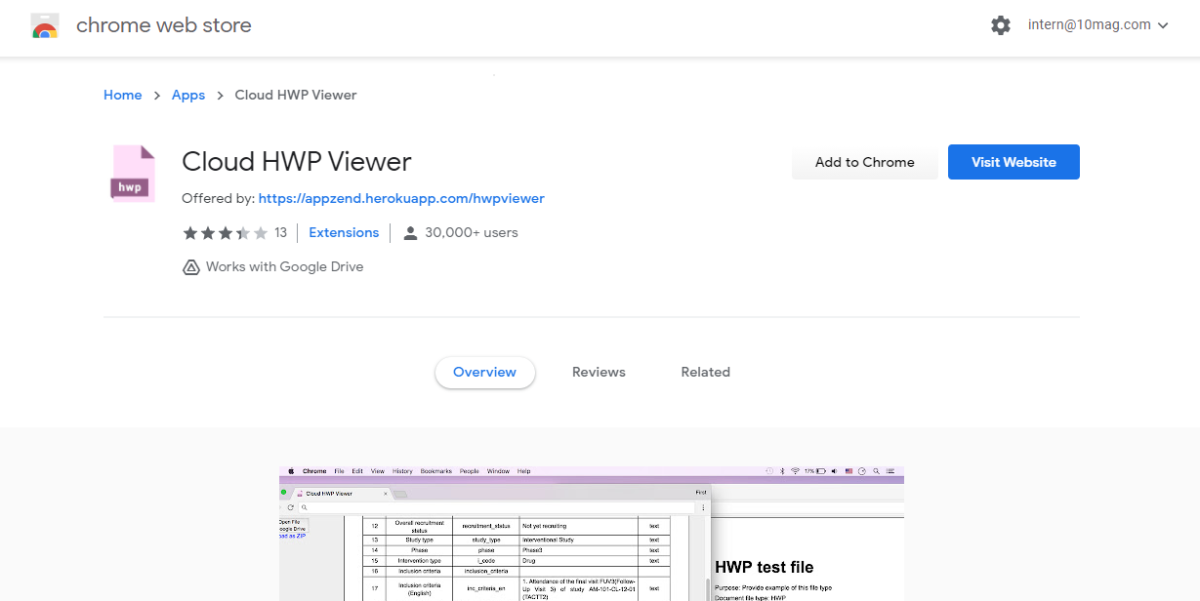Go to the Home breadcrumb
The height and width of the screenshot is (601, 1200).
(123, 95)
